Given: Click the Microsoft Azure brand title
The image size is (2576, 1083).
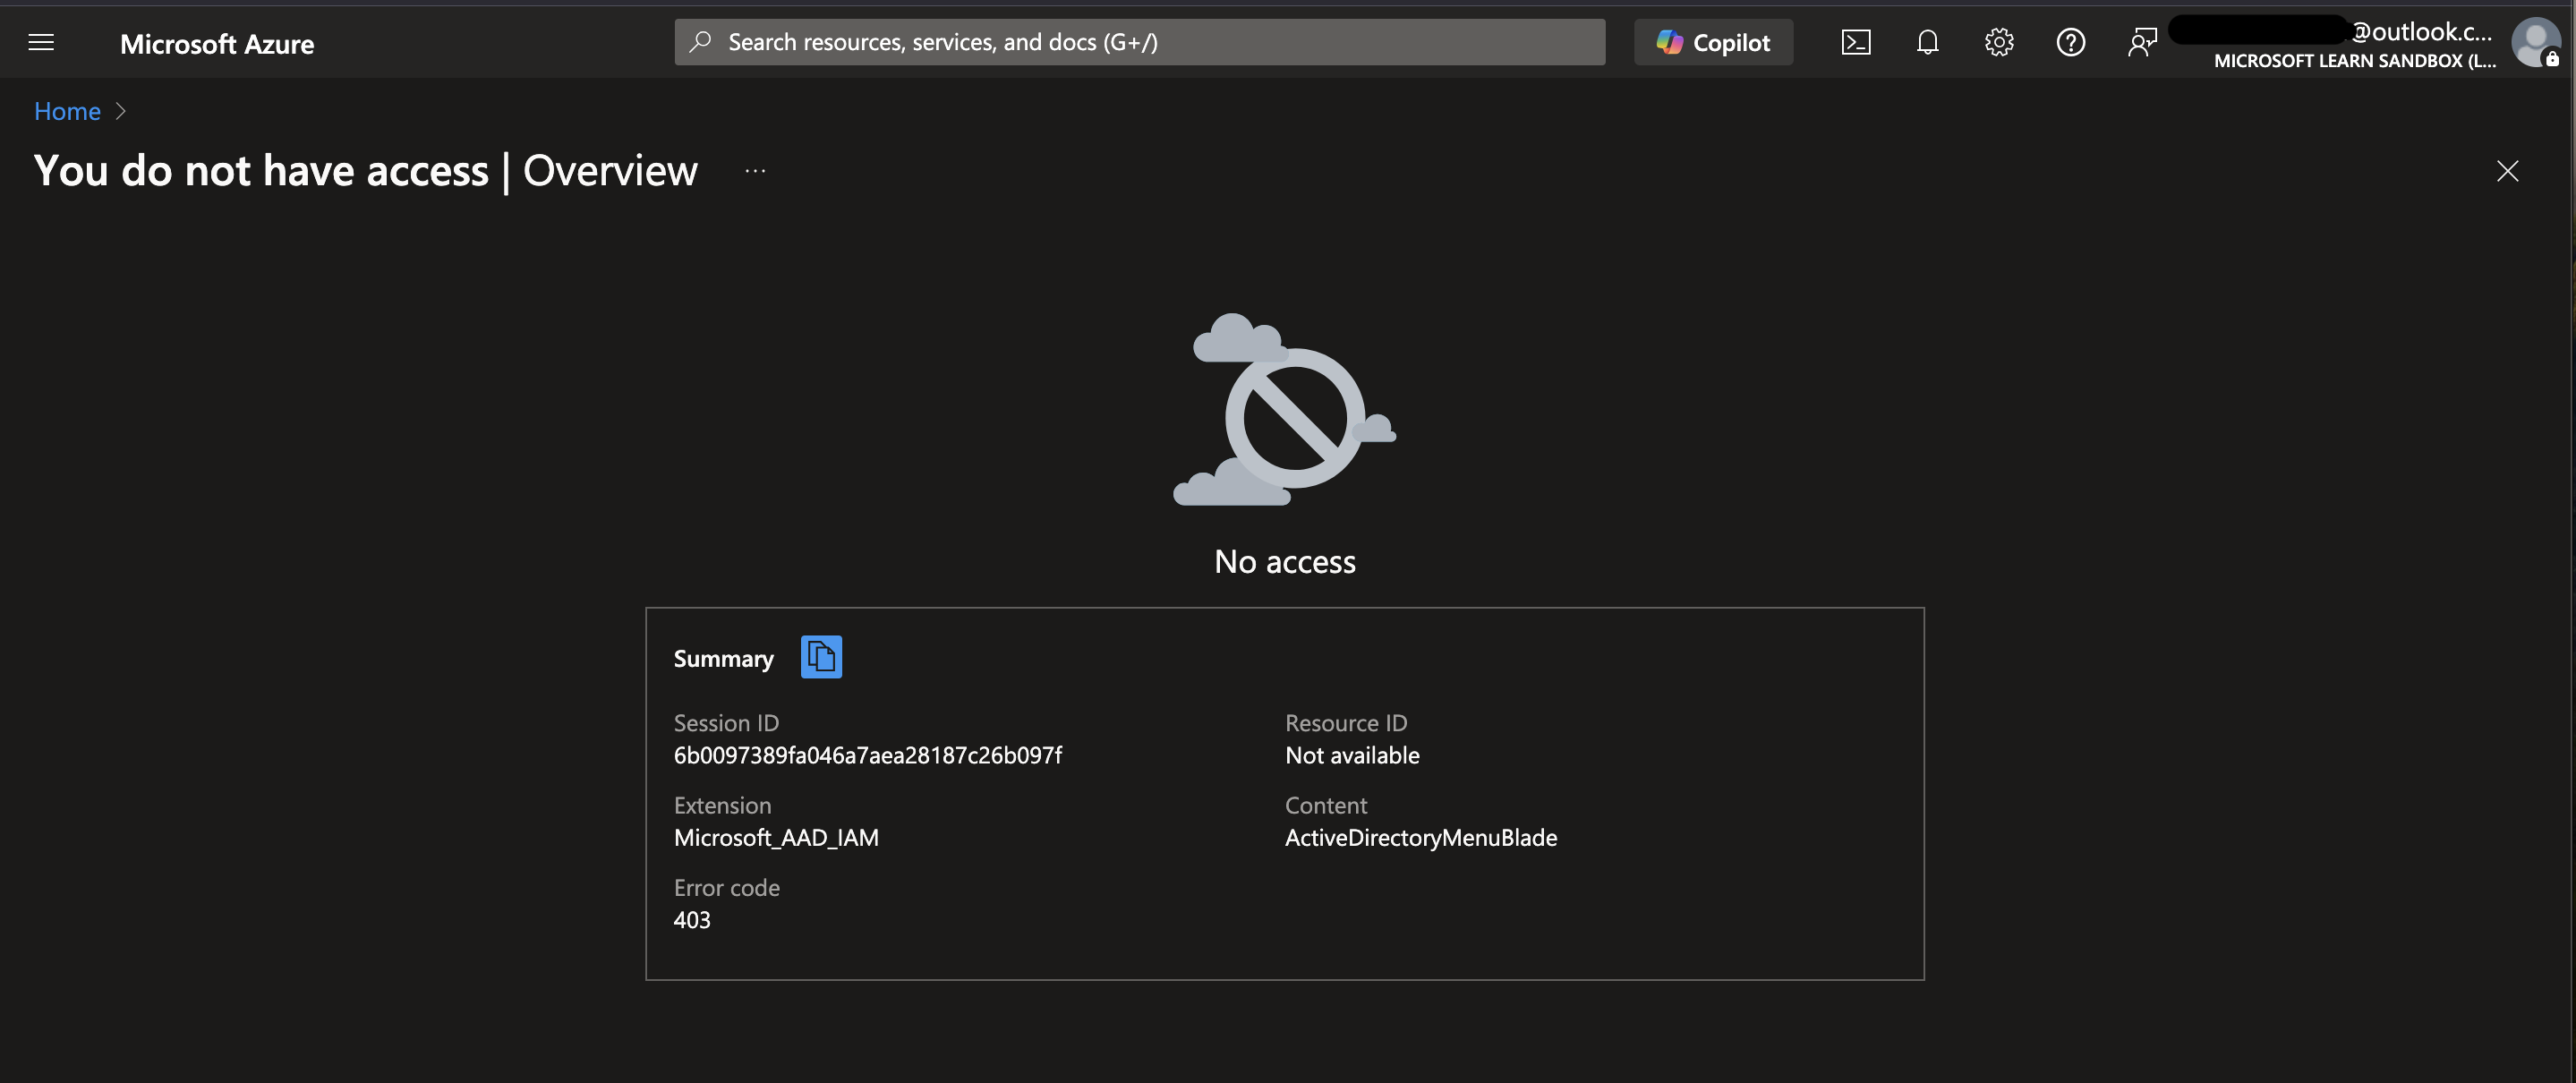Looking at the screenshot, I should 217,44.
